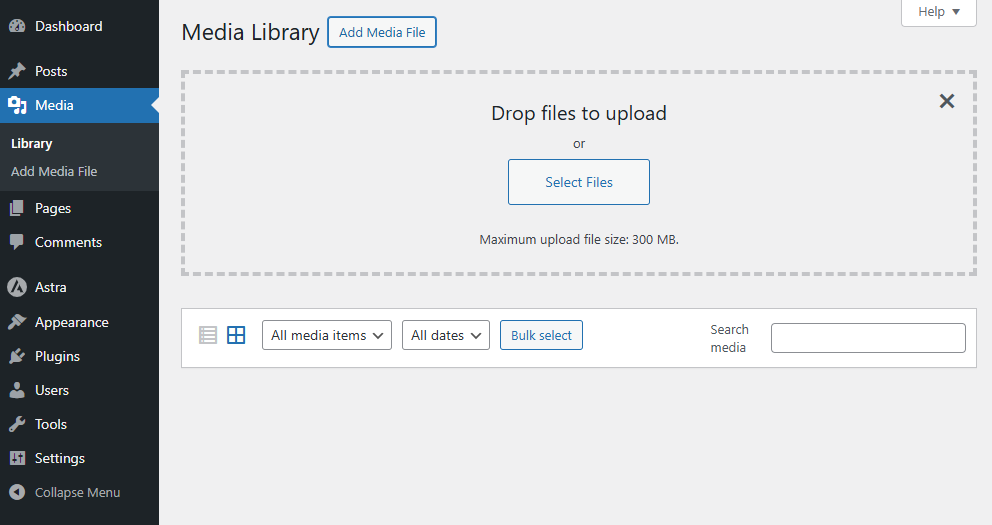992x525 pixels.
Task: Expand the Help tab
Action: pyautogui.click(x=938, y=12)
